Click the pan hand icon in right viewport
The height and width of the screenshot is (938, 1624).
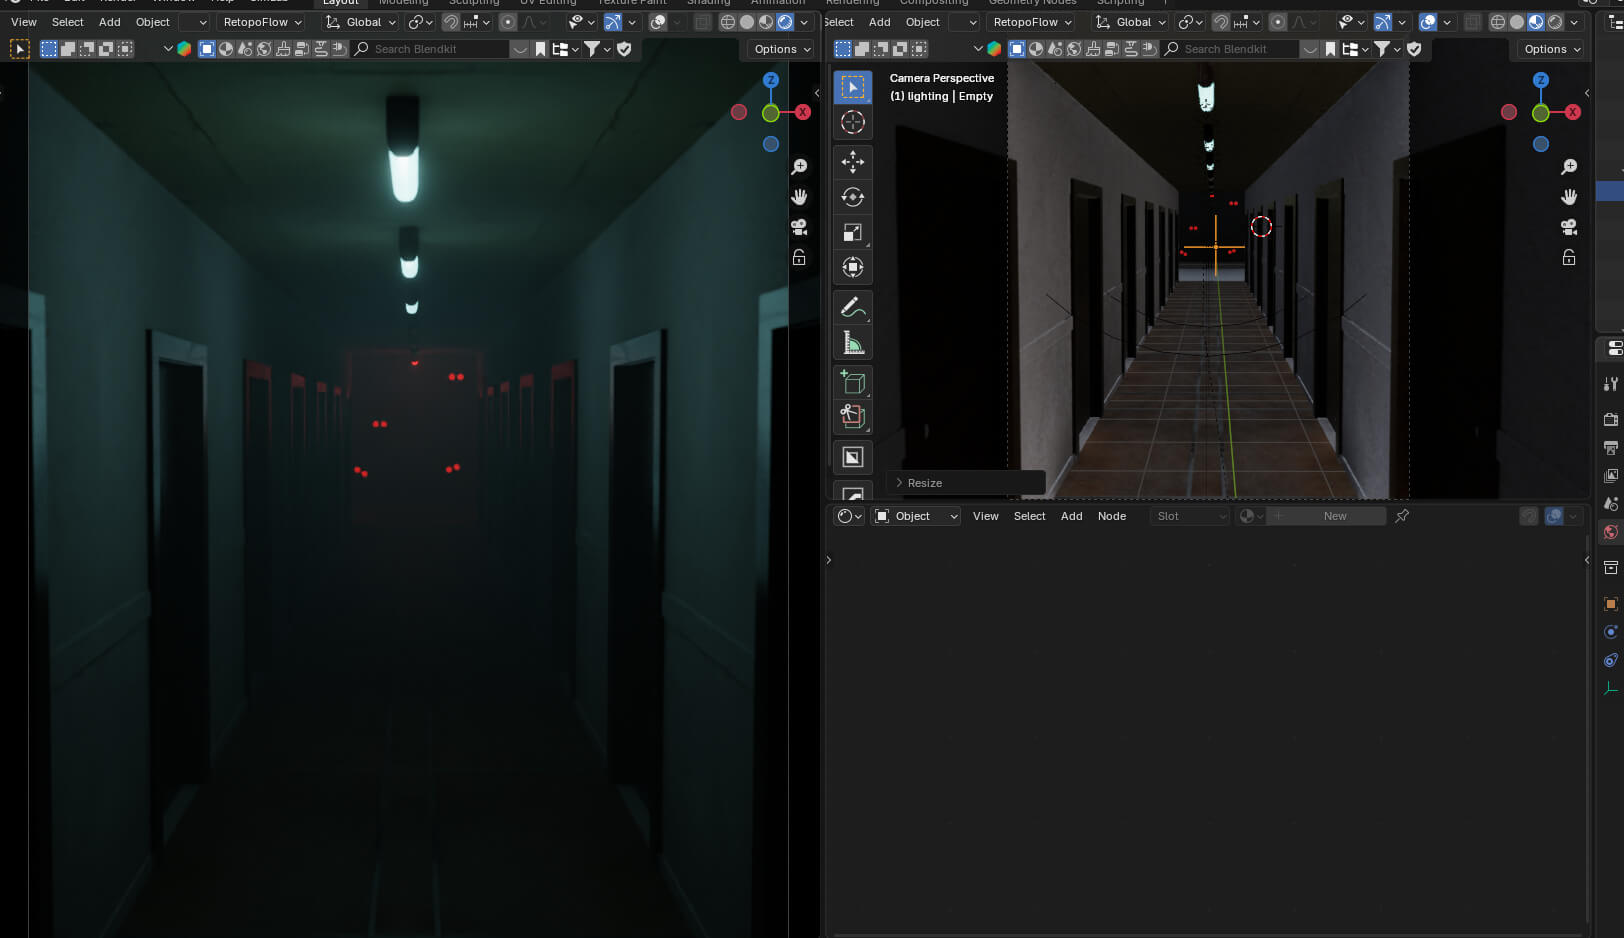pos(1569,197)
